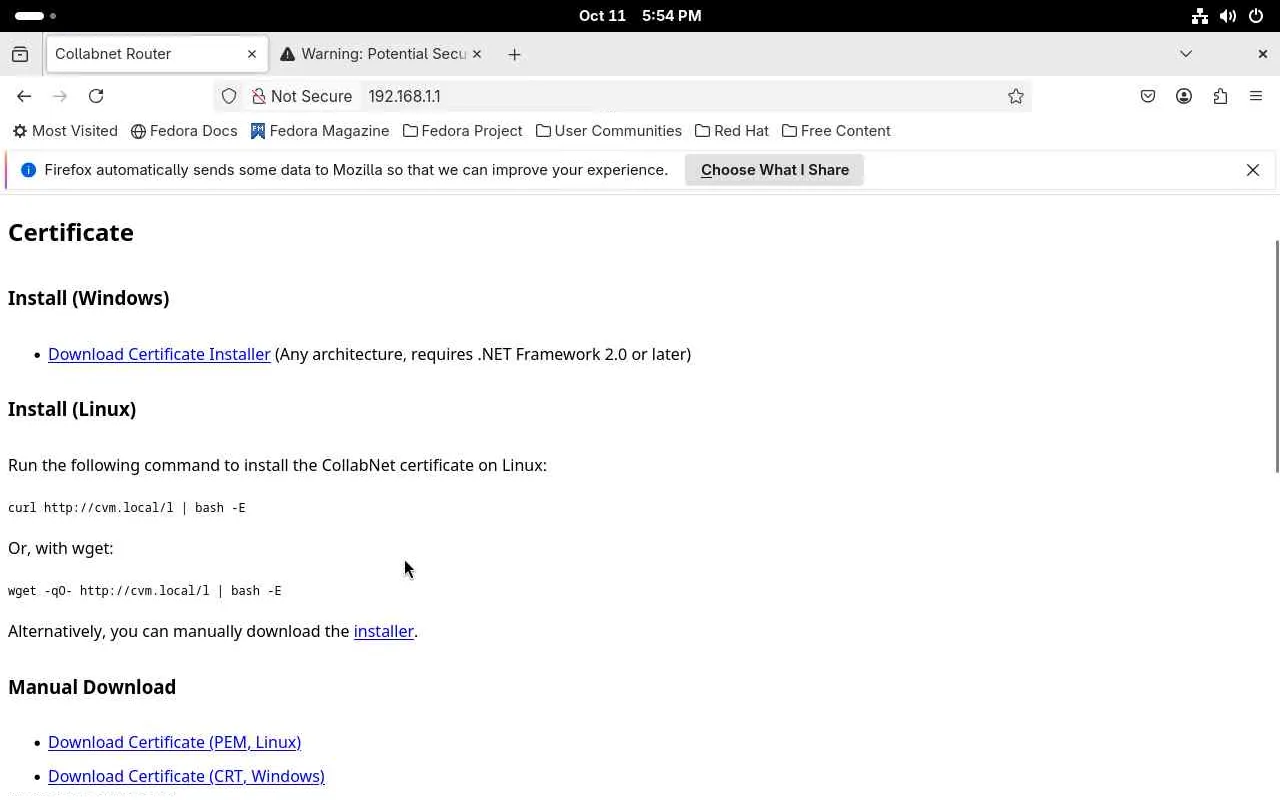The height and width of the screenshot is (800, 1280).
Task: Open system volume indicator
Action: coord(1228,16)
